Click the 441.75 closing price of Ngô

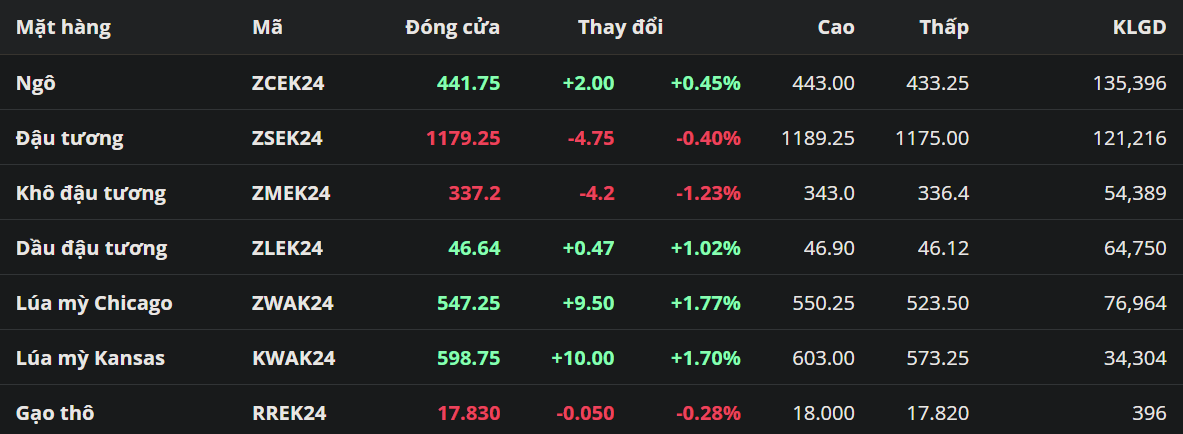point(468,83)
